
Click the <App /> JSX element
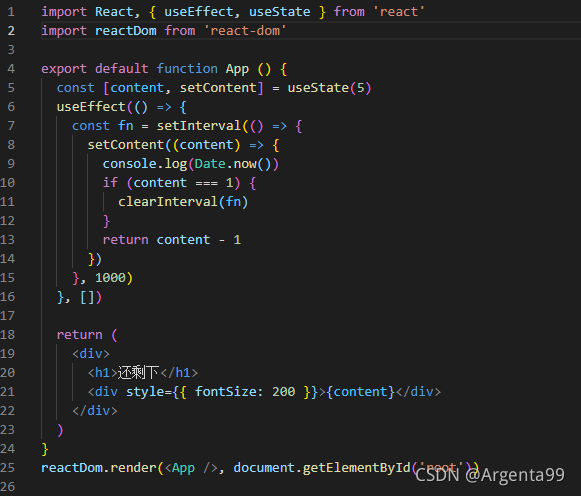click(x=191, y=468)
